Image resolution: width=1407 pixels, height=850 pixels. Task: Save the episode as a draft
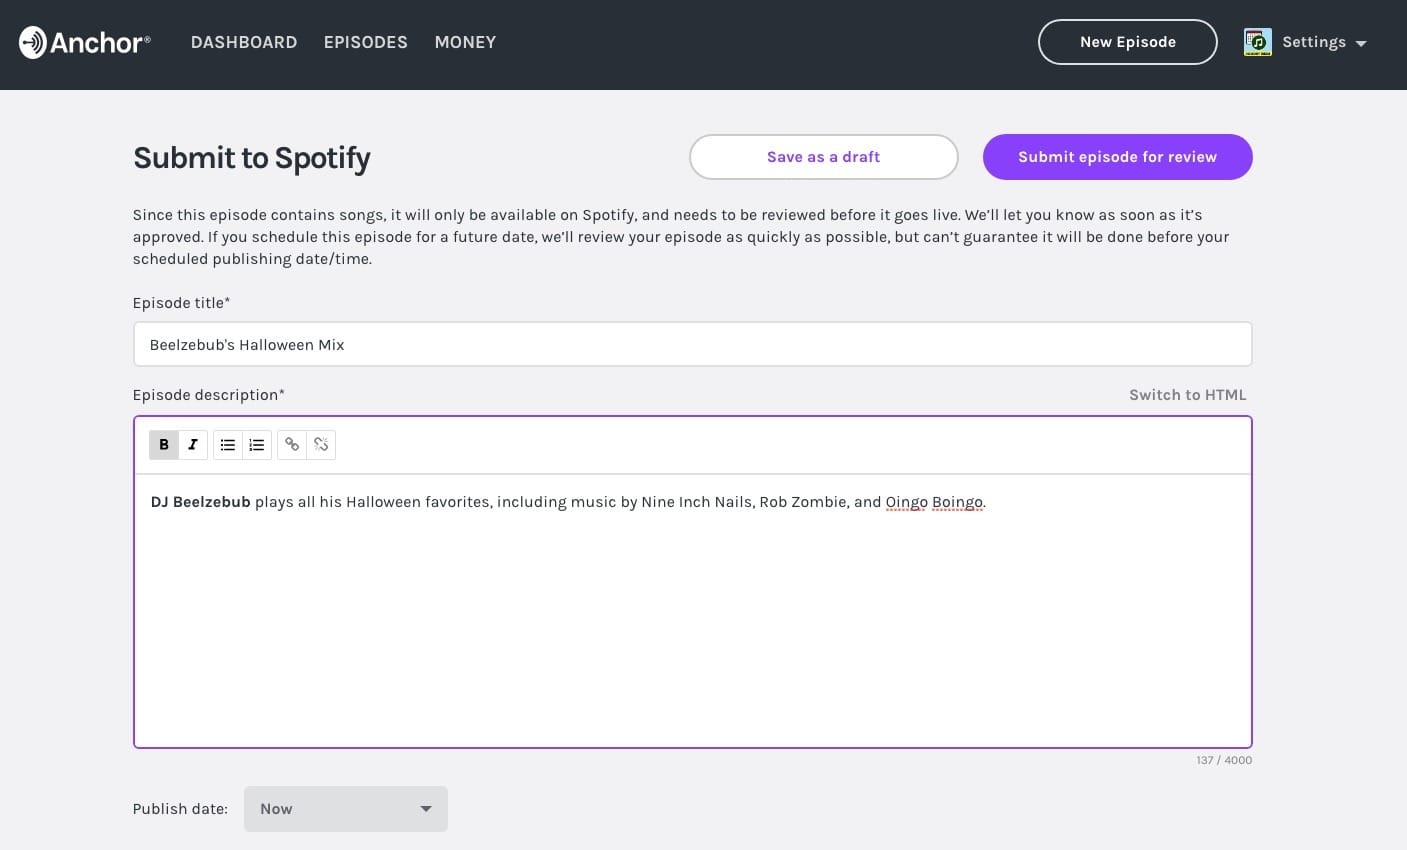click(823, 157)
